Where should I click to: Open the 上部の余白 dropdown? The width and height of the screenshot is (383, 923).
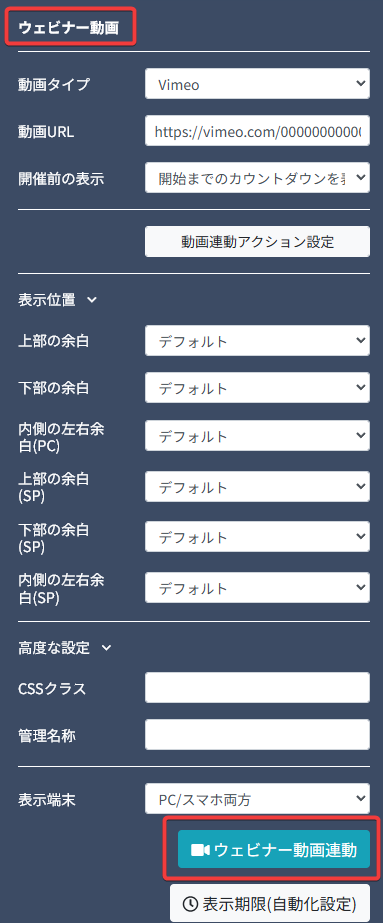257,341
